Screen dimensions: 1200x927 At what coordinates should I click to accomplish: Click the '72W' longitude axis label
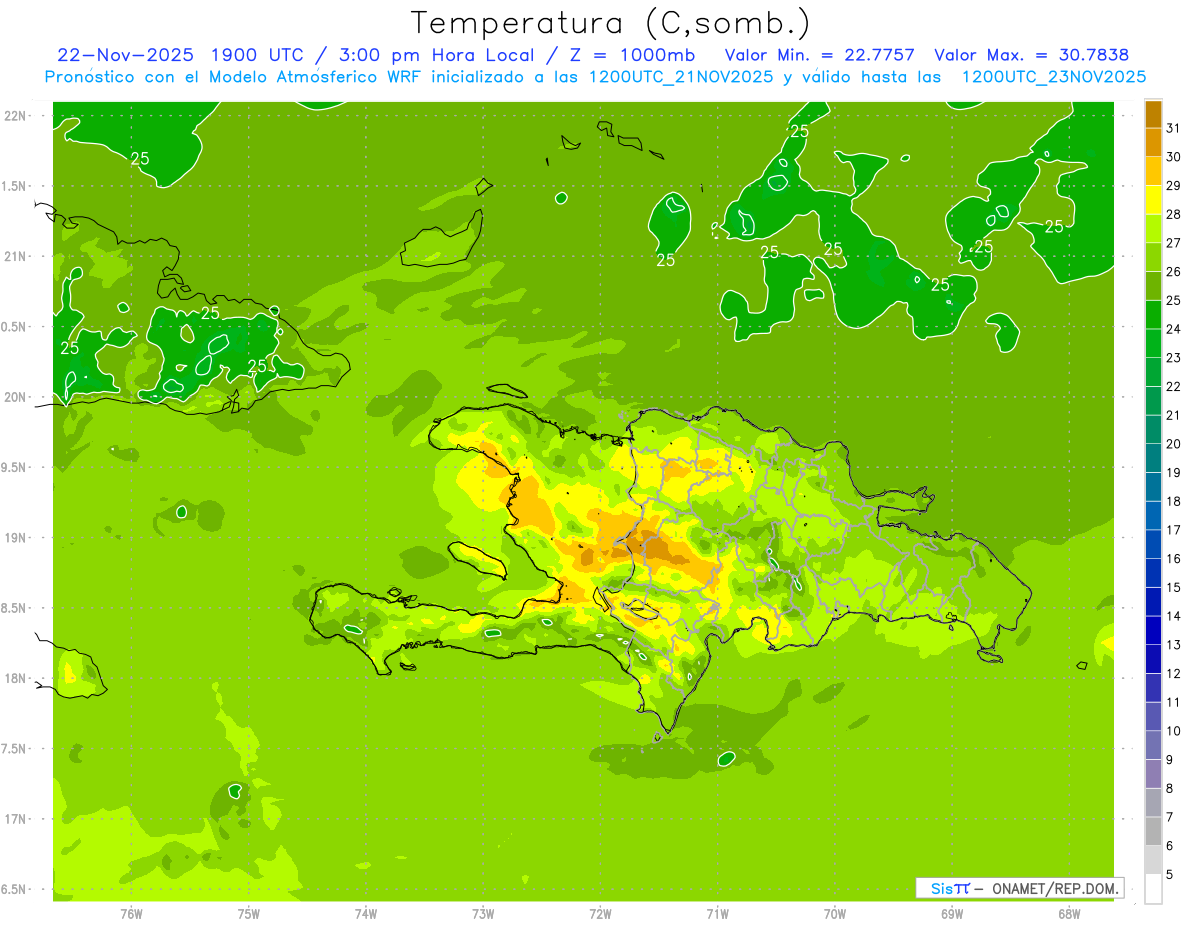pyautogui.click(x=600, y=914)
